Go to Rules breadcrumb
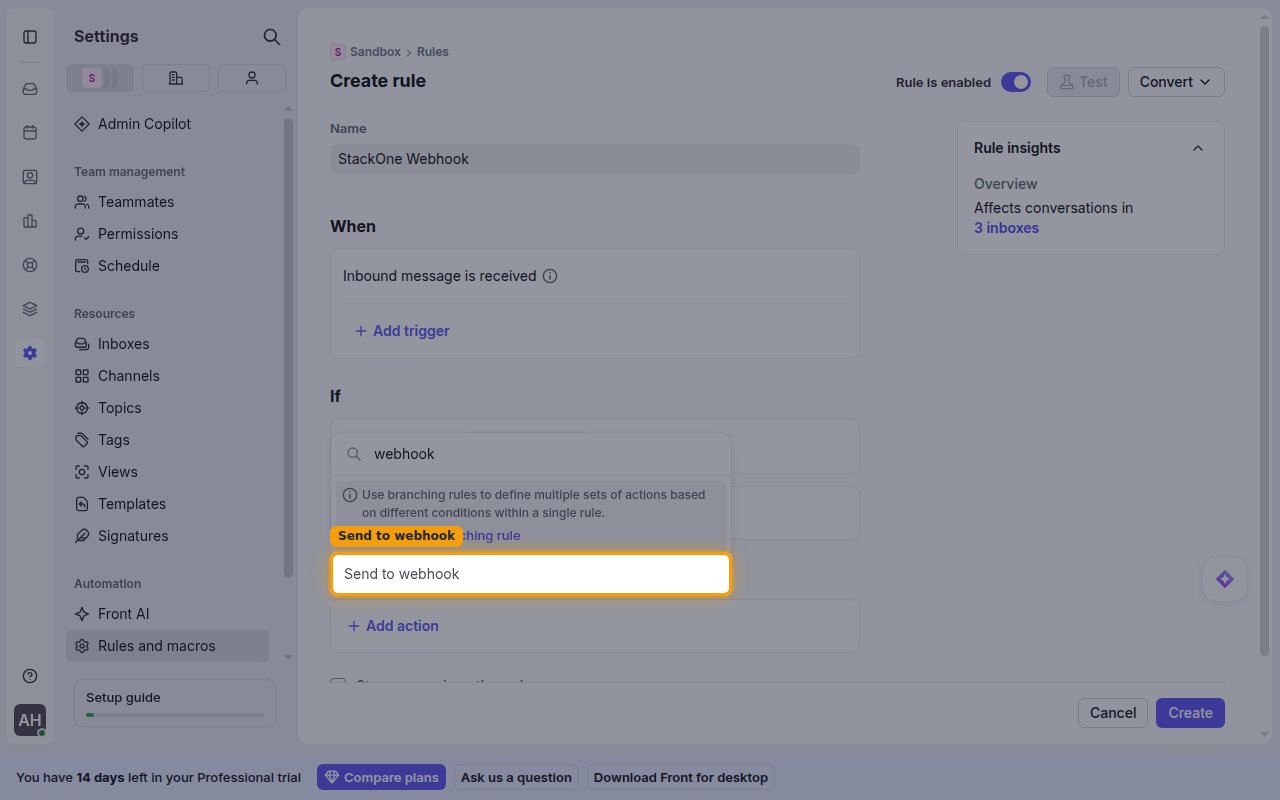The width and height of the screenshot is (1280, 800). (x=433, y=52)
